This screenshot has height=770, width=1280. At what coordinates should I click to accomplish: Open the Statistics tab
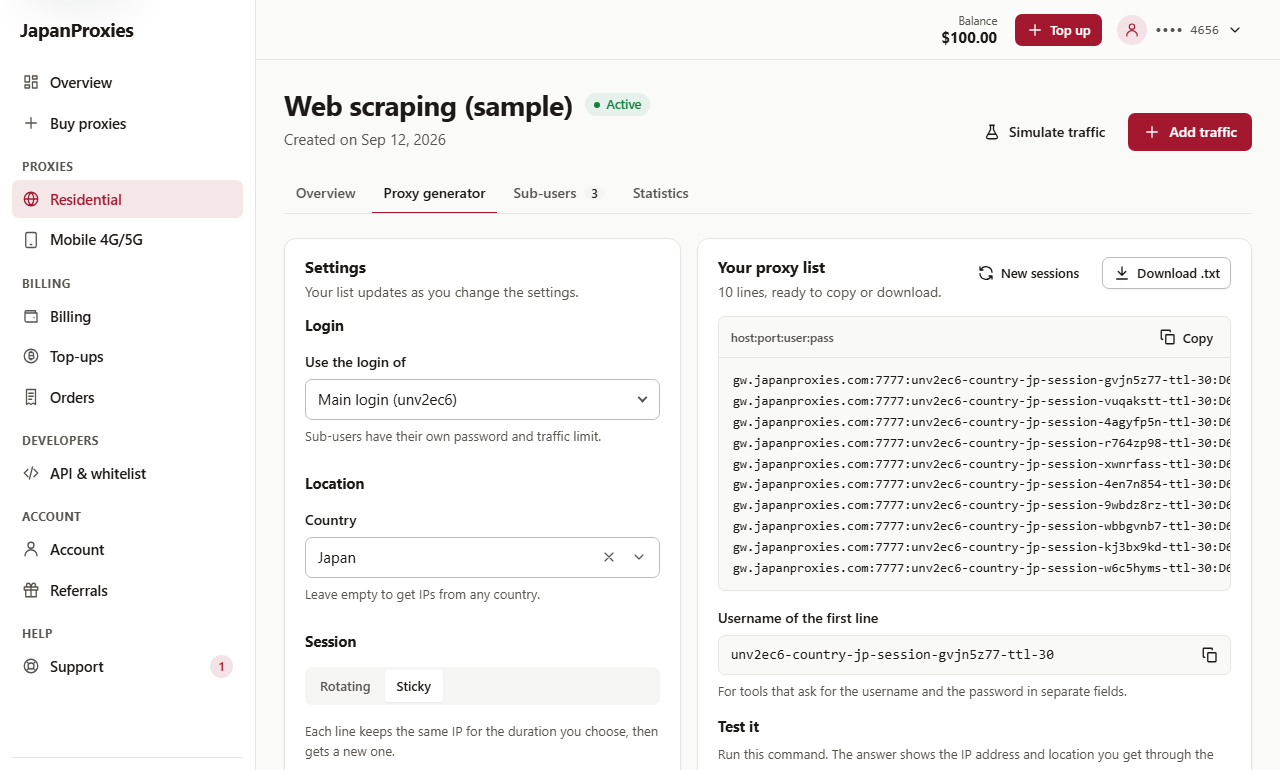(x=661, y=193)
